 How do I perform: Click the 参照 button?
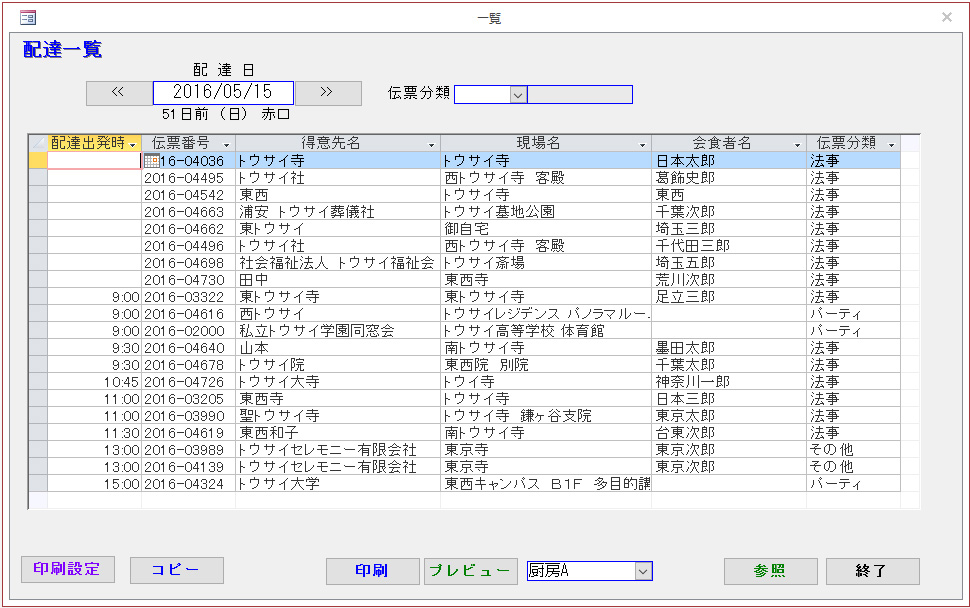(x=770, y=571)
